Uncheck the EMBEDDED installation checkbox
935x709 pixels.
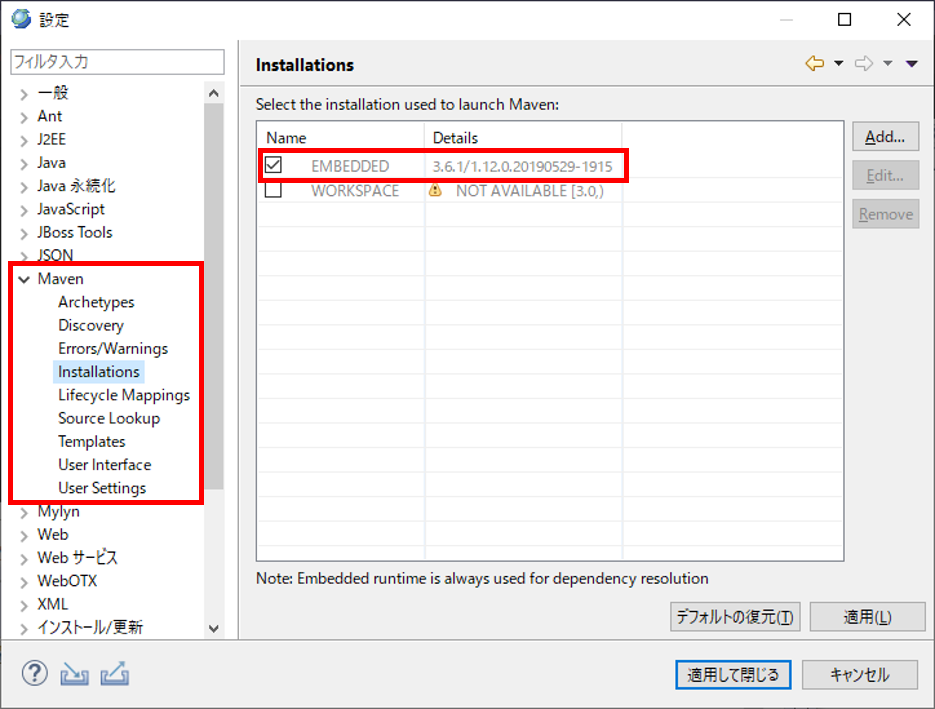click(273, 165)
